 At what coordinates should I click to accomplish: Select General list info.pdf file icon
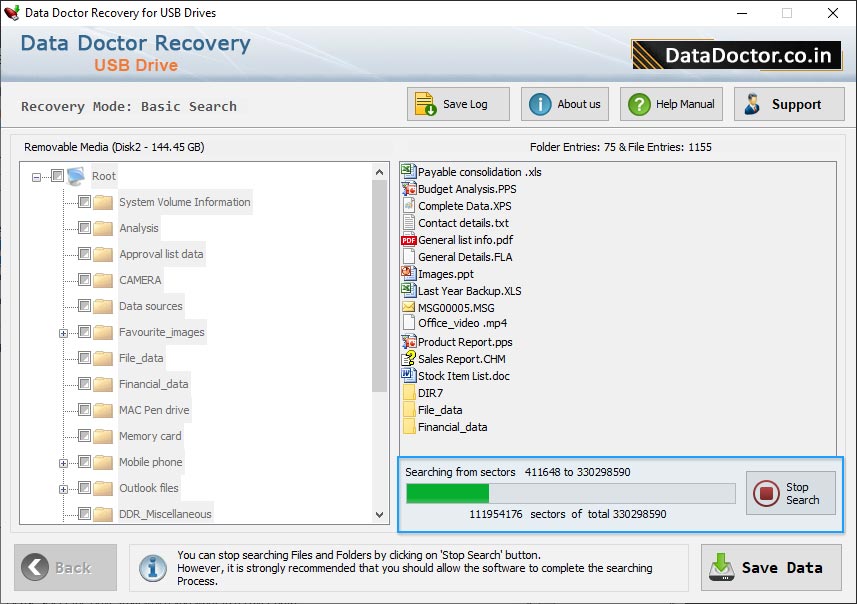(x=408, y=240)
